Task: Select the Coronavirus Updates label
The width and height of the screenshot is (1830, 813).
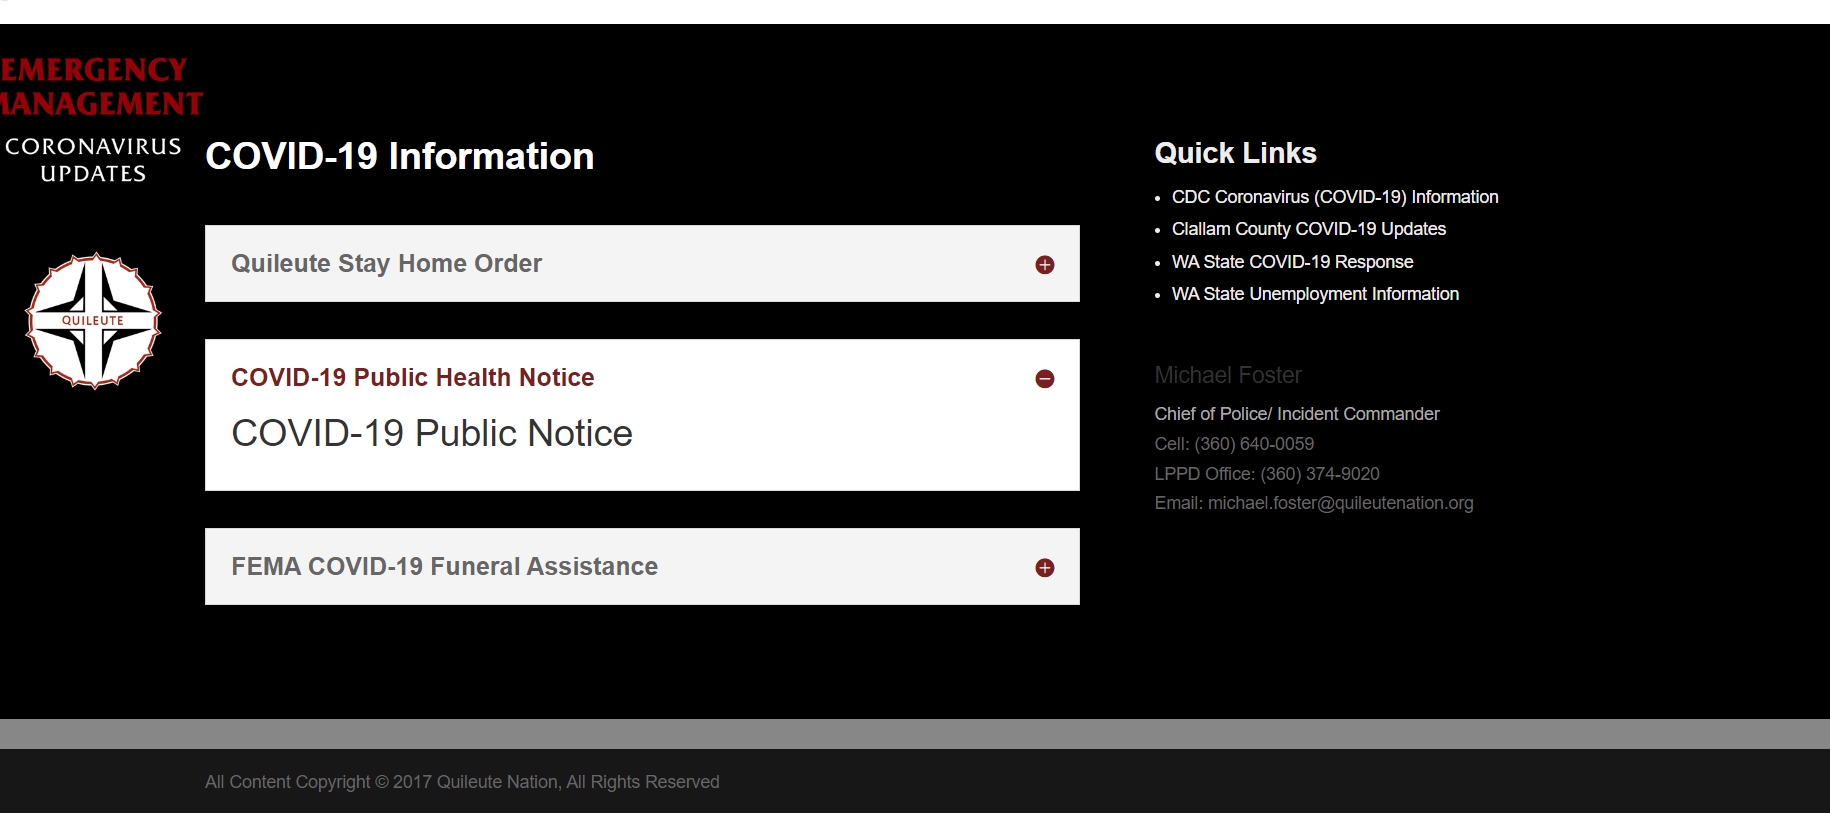Action: tap(93, 160)
